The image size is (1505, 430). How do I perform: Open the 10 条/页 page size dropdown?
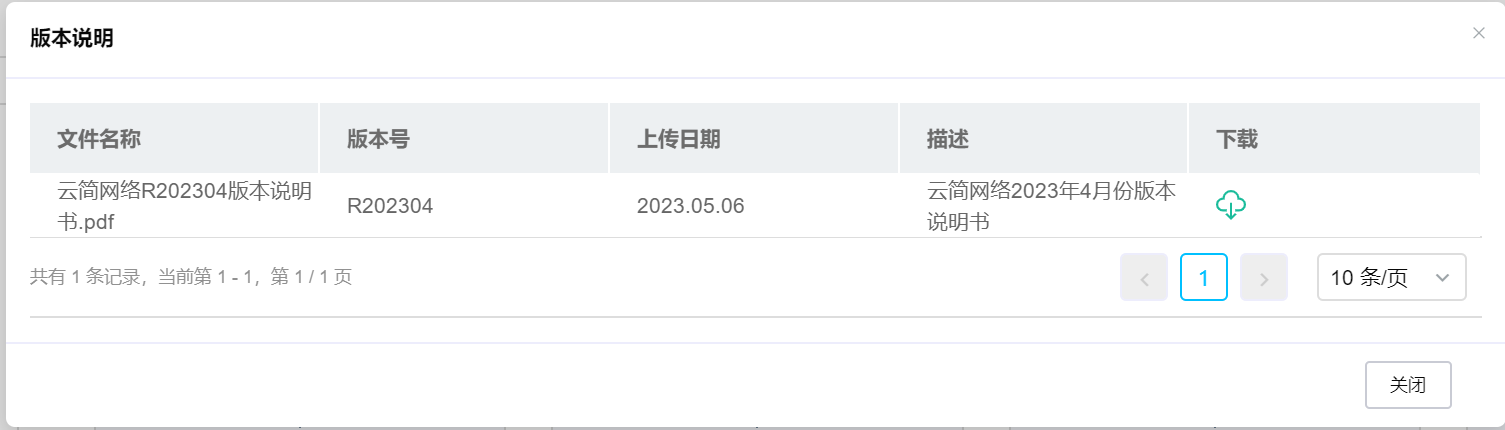click(x=1391, y=277)
